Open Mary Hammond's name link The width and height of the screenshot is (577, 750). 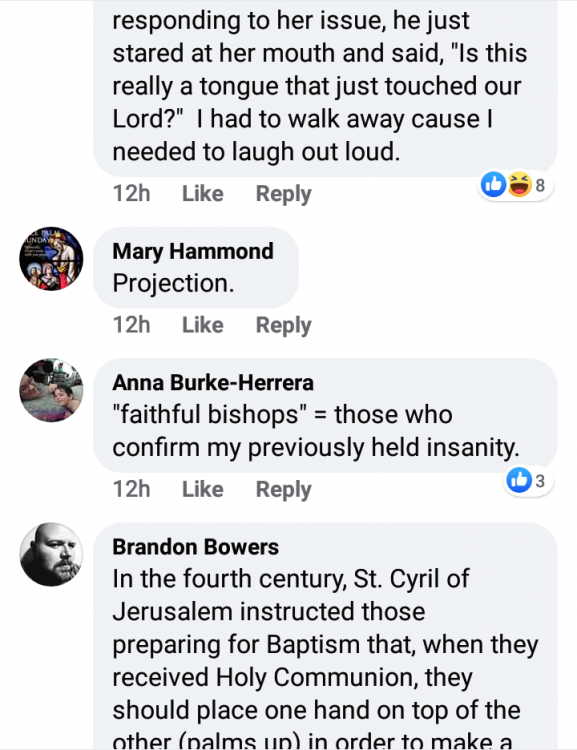[x=193, y=252]
